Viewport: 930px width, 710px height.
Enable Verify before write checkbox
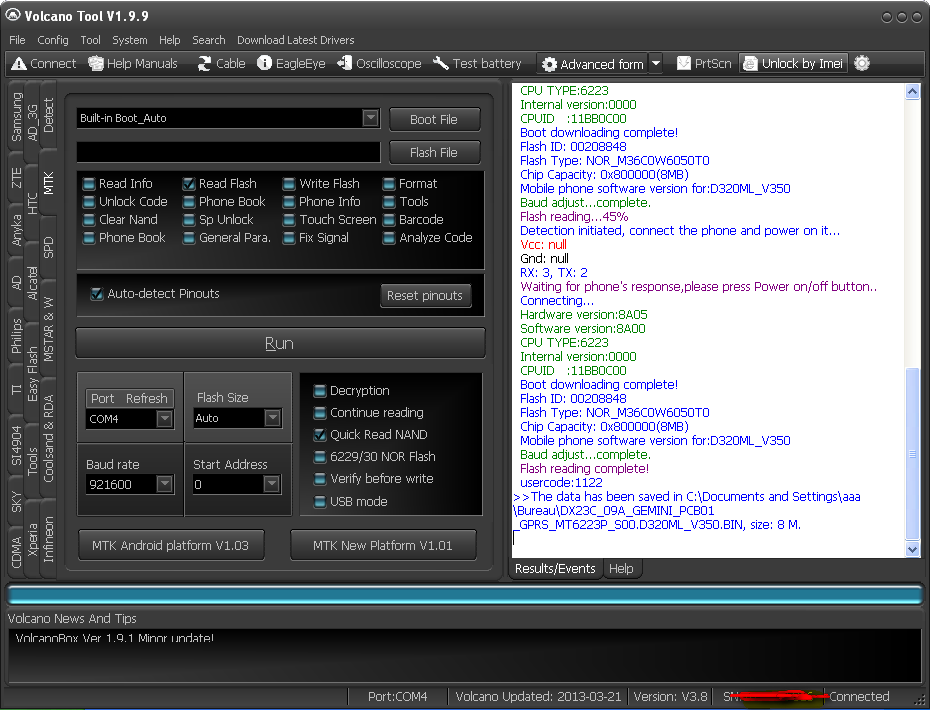320,479
